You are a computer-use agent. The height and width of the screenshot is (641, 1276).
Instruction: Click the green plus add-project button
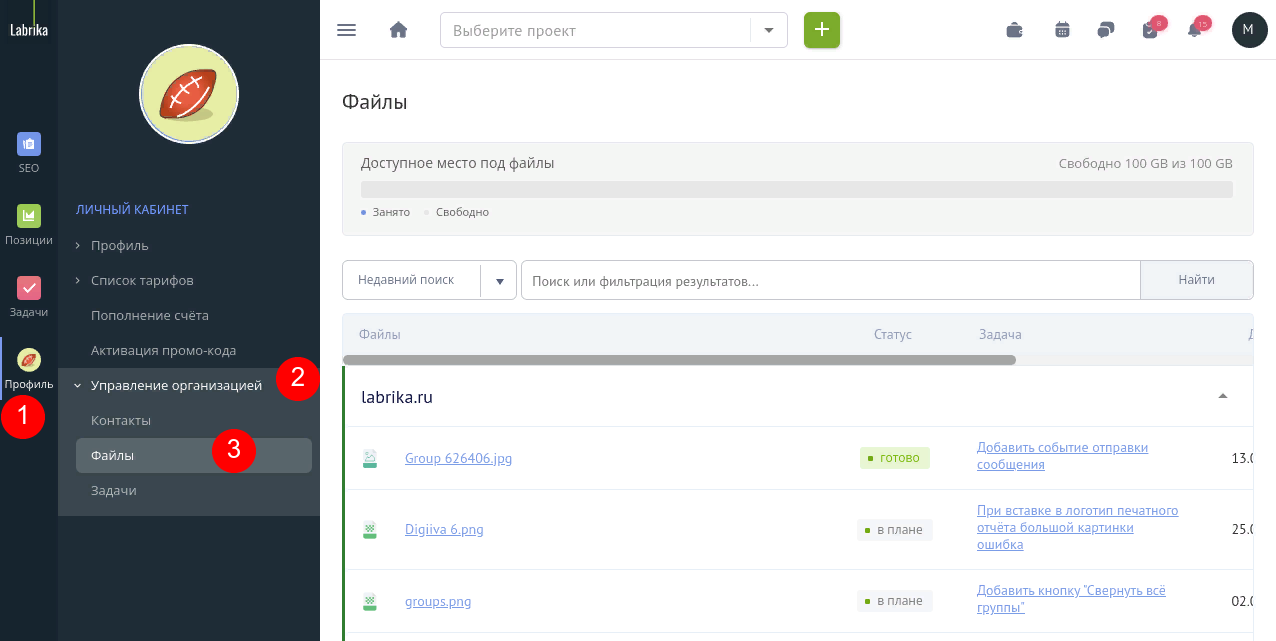822,30
